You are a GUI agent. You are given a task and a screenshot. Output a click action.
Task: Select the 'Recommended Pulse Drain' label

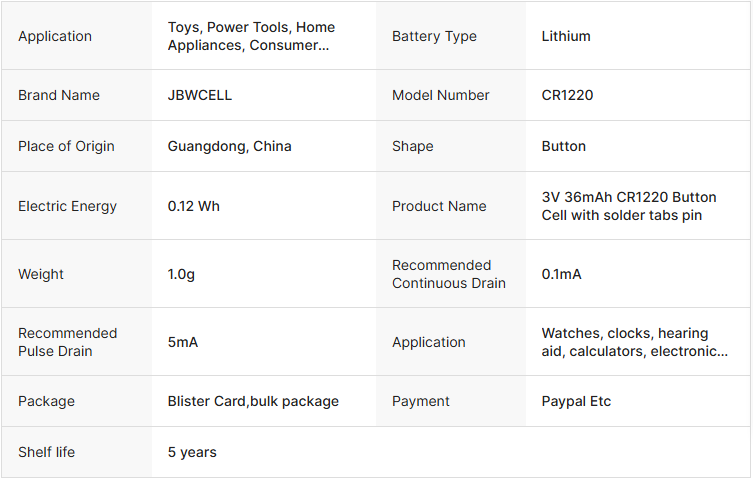(67, 342)
